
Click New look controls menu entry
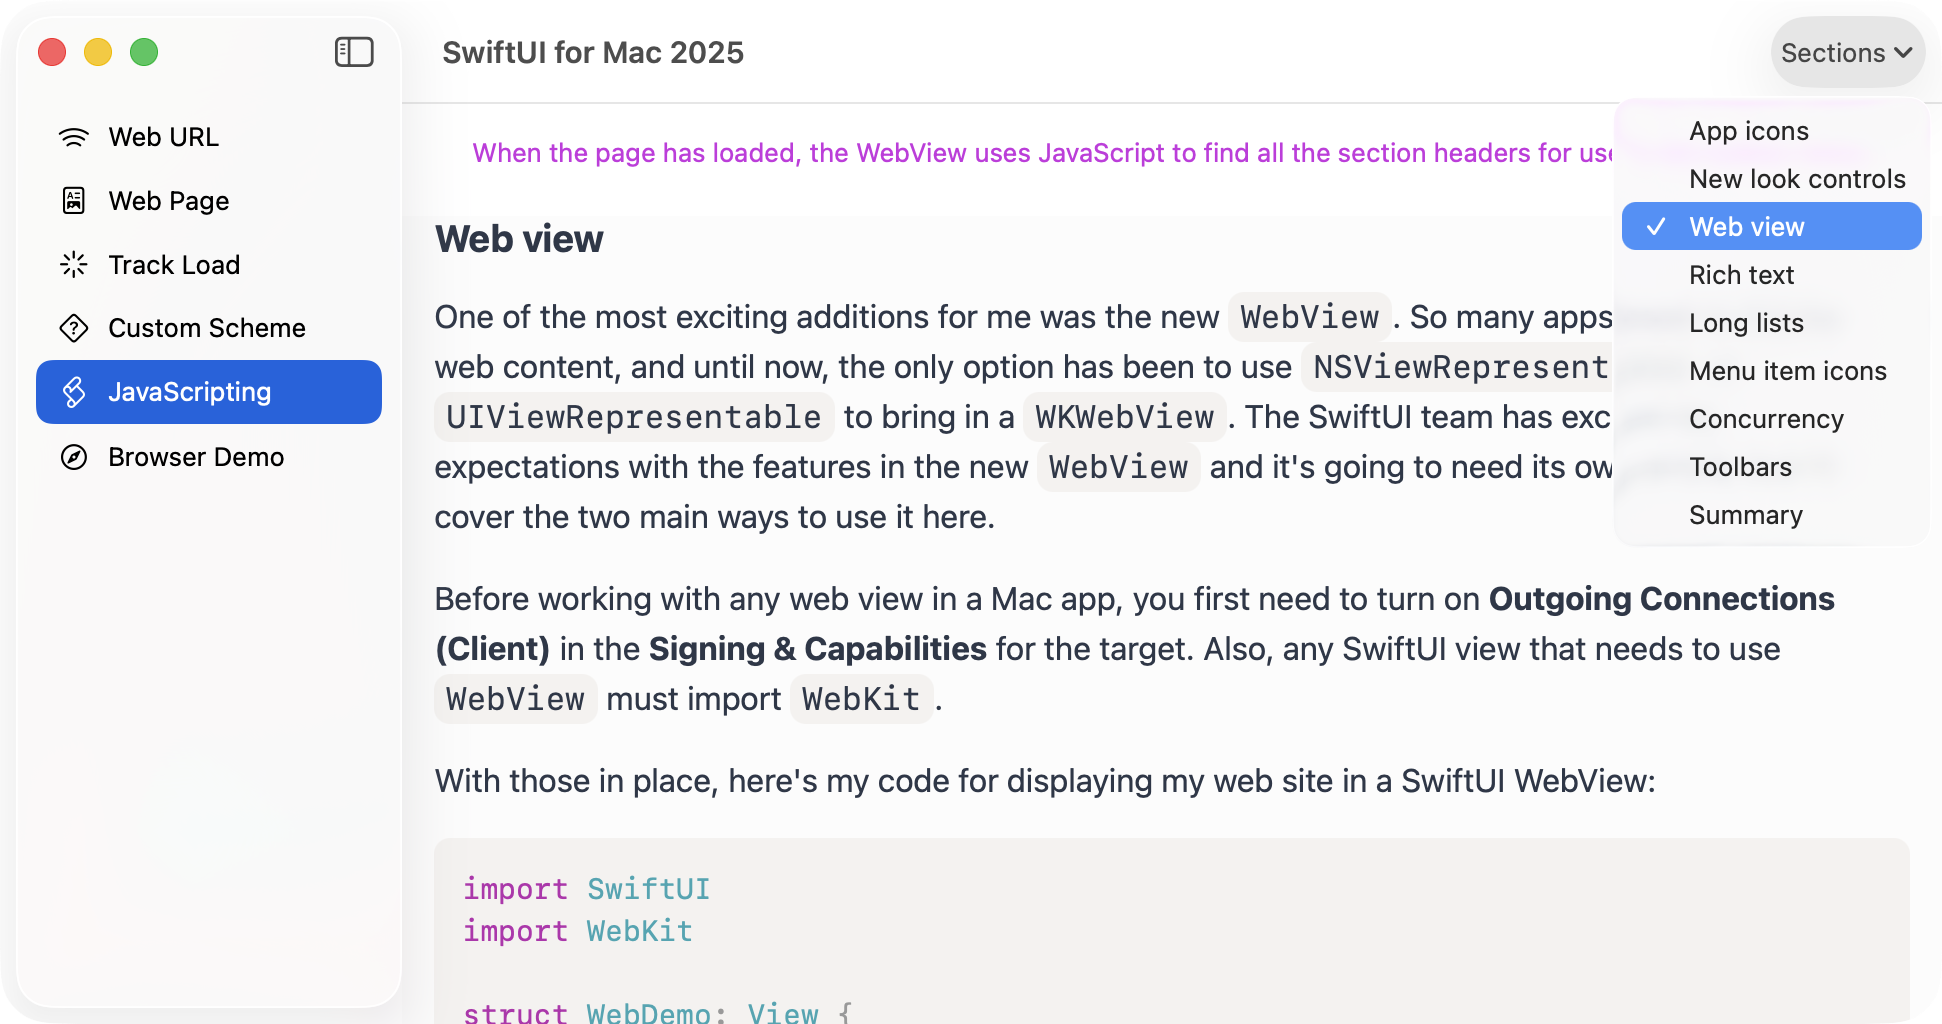[1796, 179]
